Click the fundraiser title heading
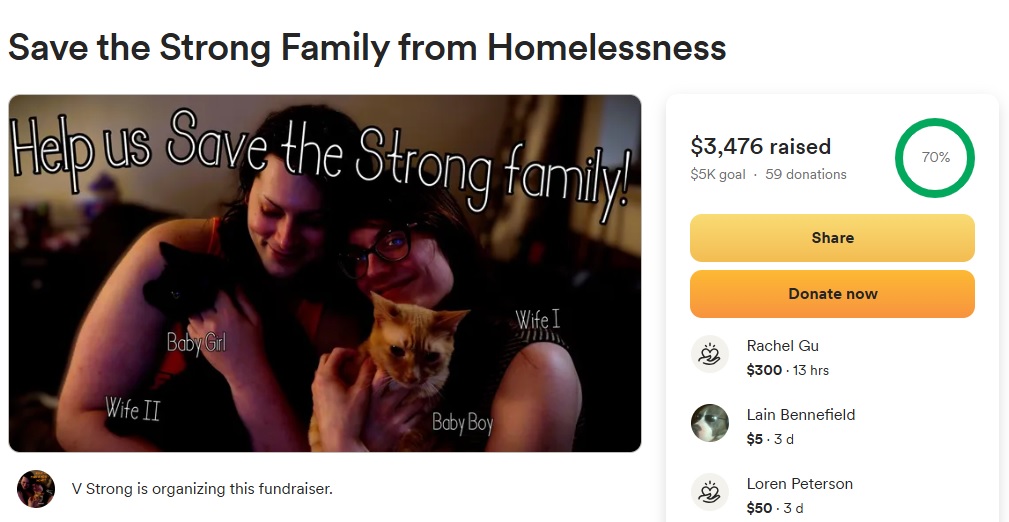This screenshot has height=522, width=1009. (x=367, y=47)
